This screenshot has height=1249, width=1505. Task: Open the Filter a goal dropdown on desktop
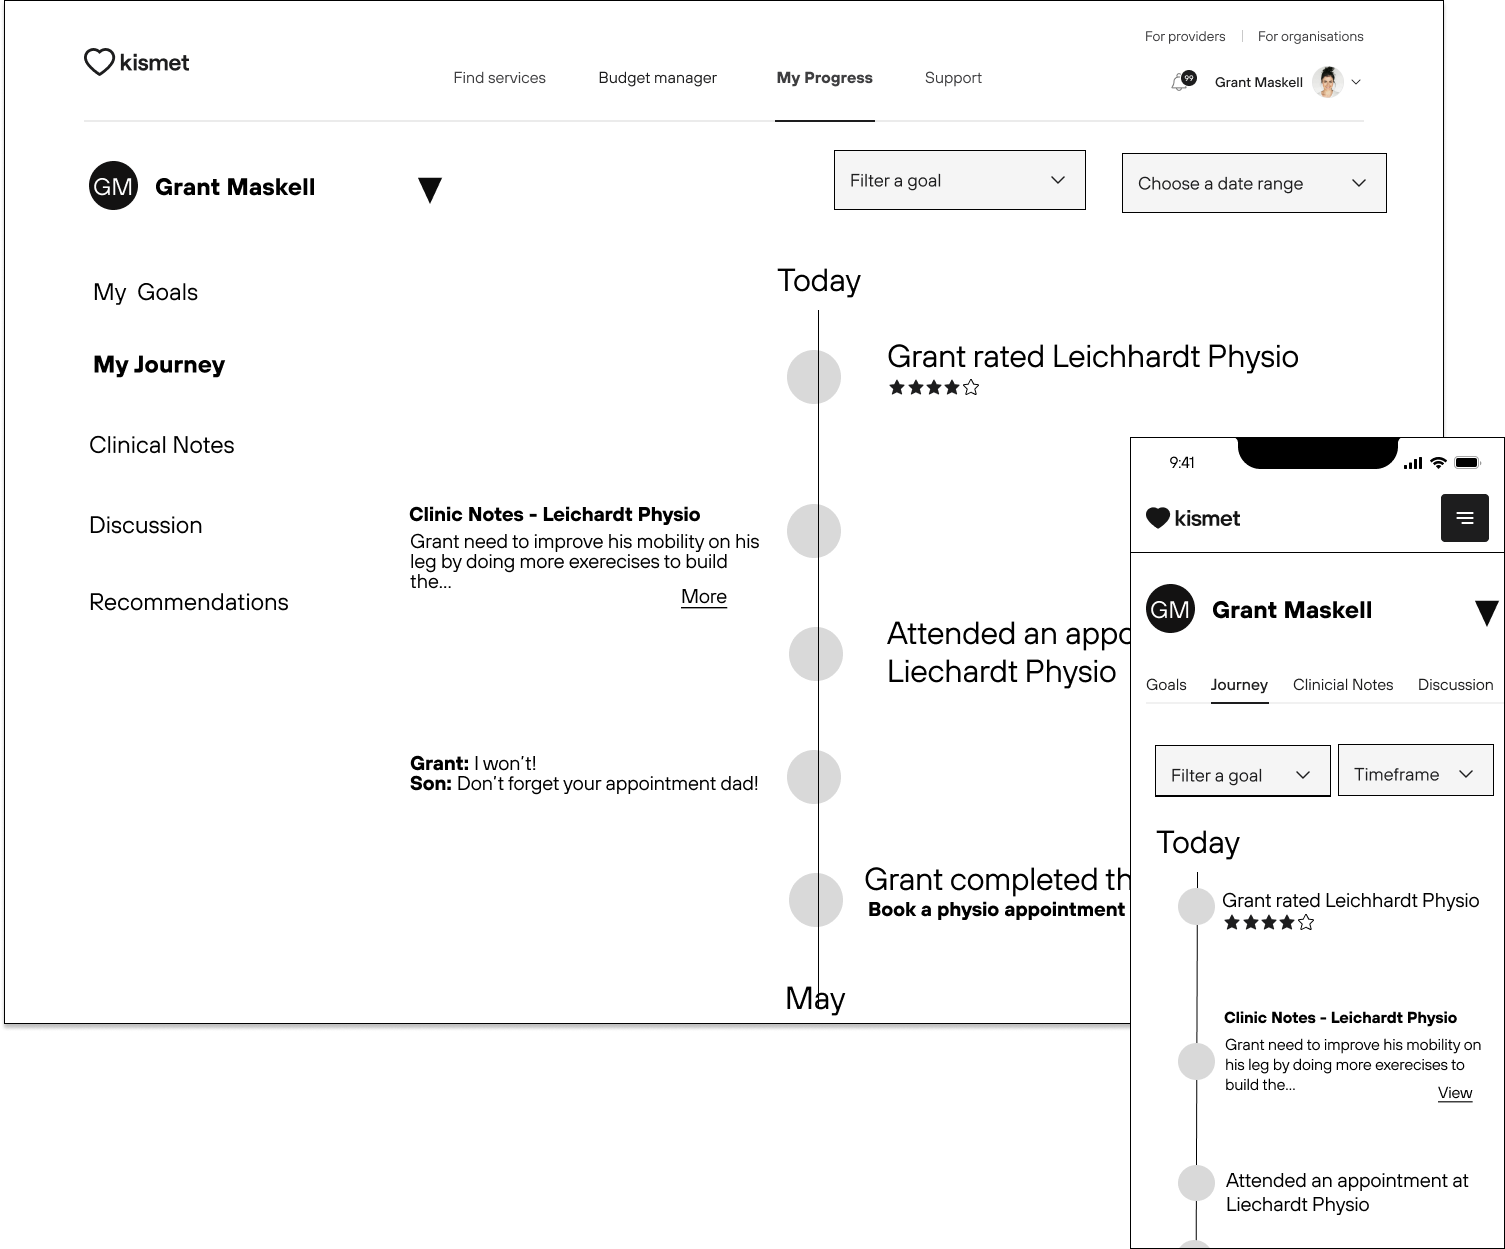click(959, 180)
